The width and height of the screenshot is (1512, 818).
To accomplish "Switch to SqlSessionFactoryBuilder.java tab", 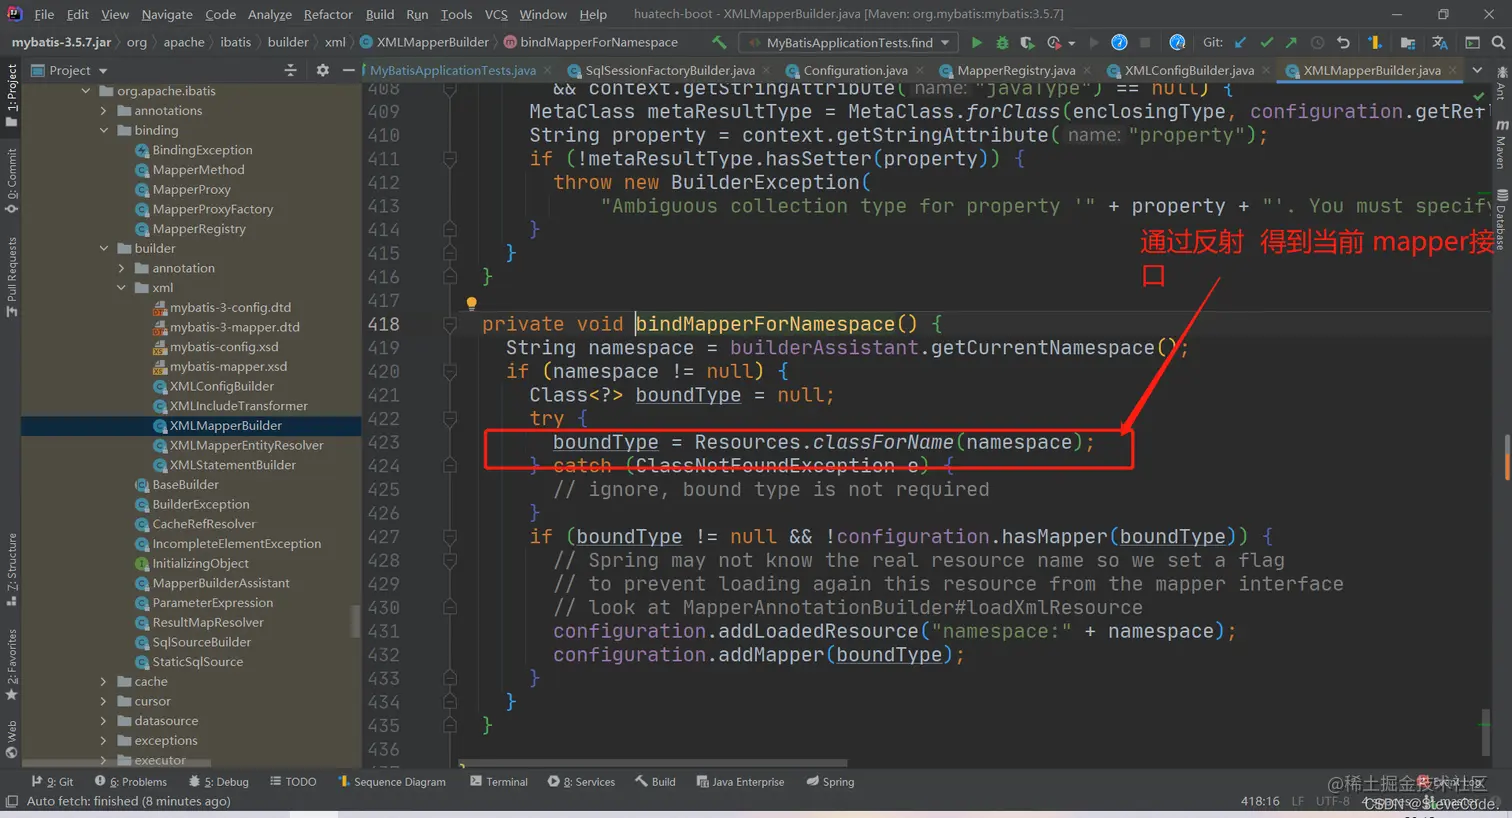I will click(670, 70).
